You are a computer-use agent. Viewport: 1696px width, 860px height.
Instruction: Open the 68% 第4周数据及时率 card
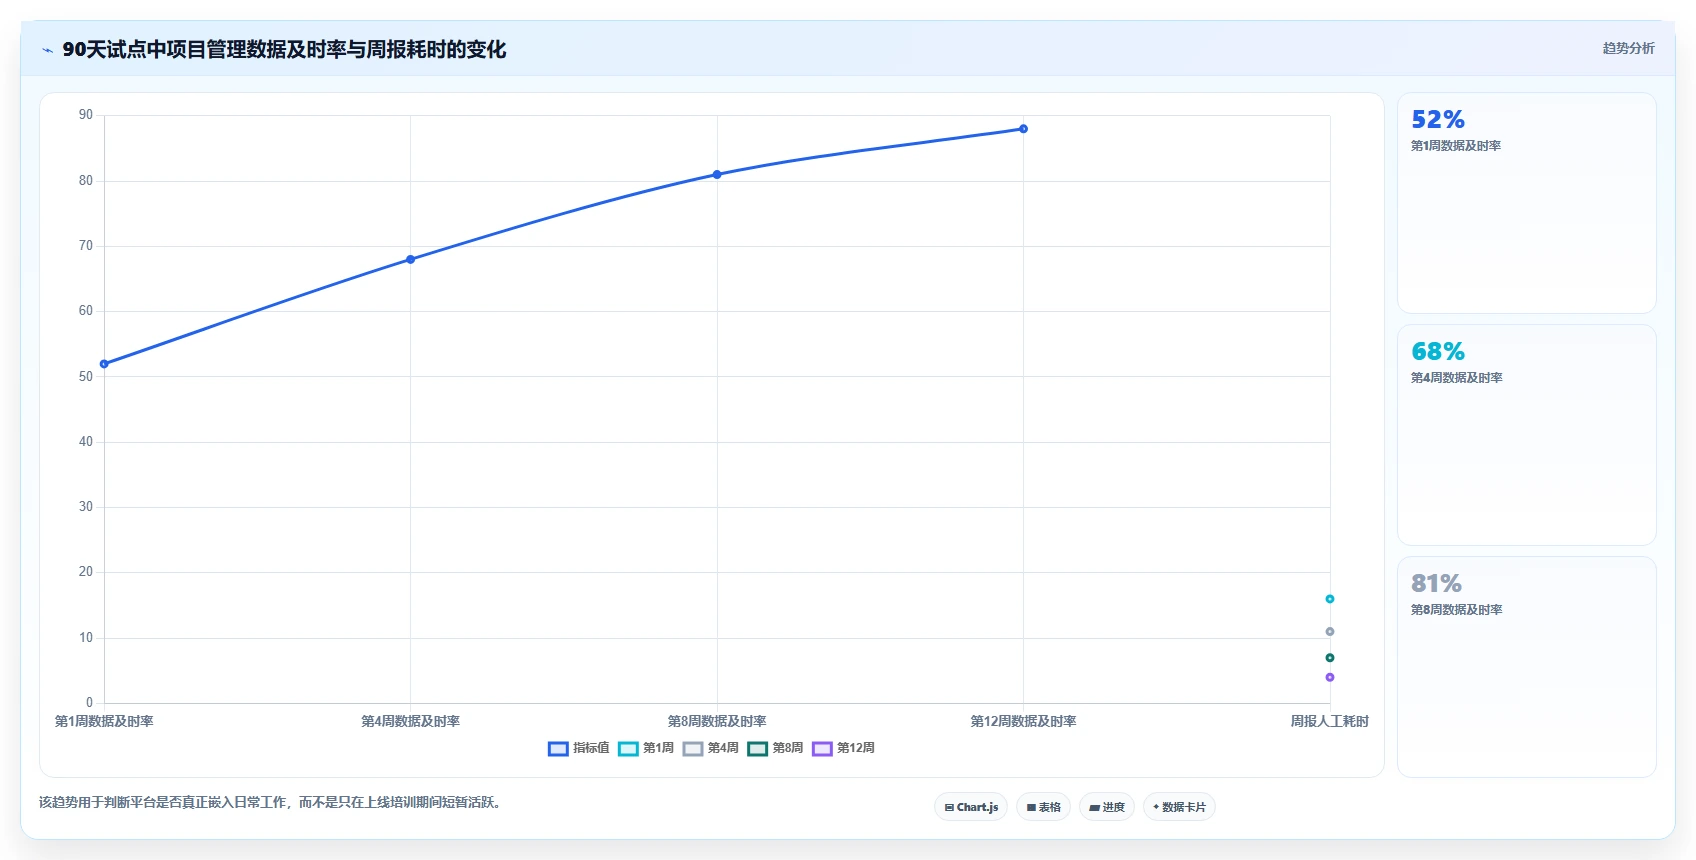pyautogui.click(x=1527, y=435)
